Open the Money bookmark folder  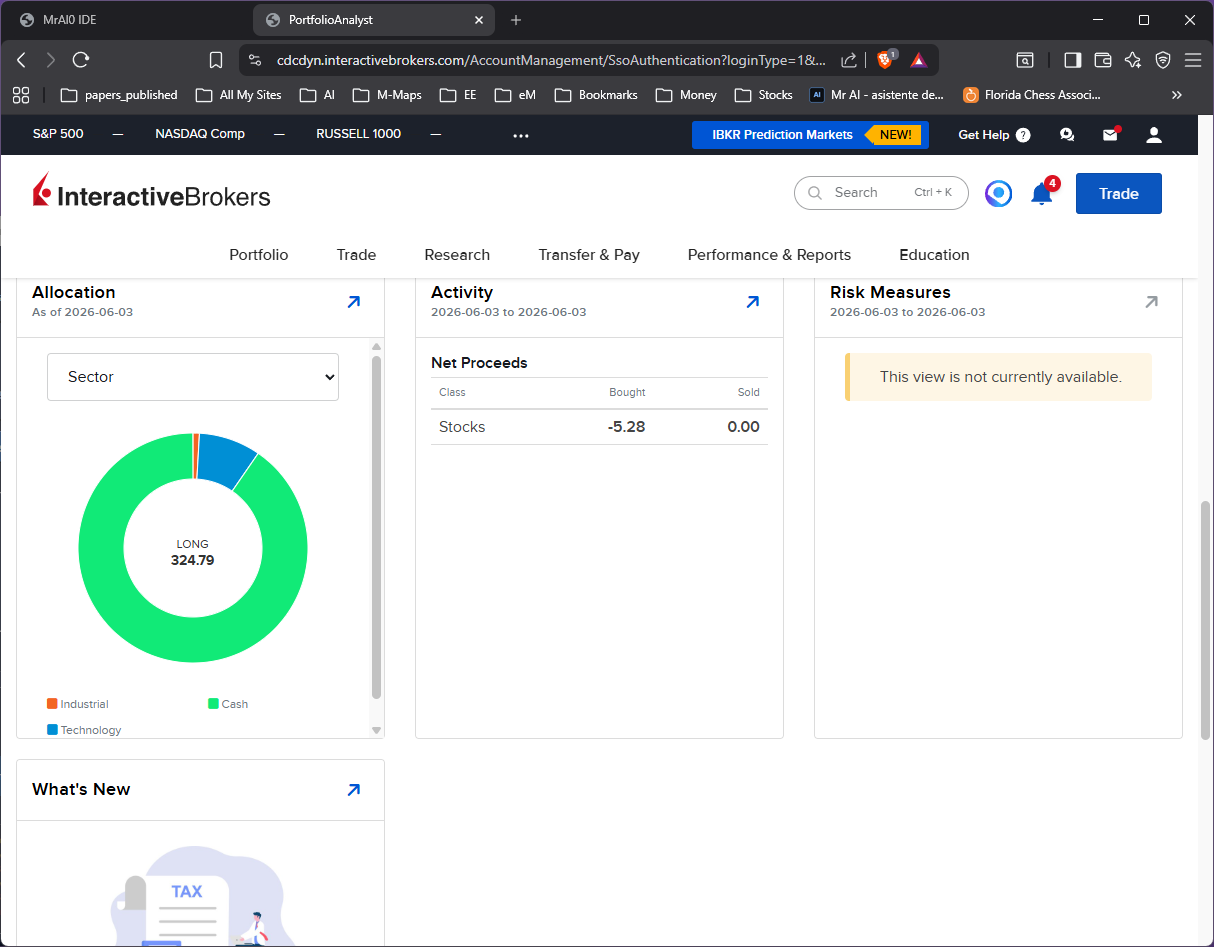pyautogui.click(x=686, y=95)
